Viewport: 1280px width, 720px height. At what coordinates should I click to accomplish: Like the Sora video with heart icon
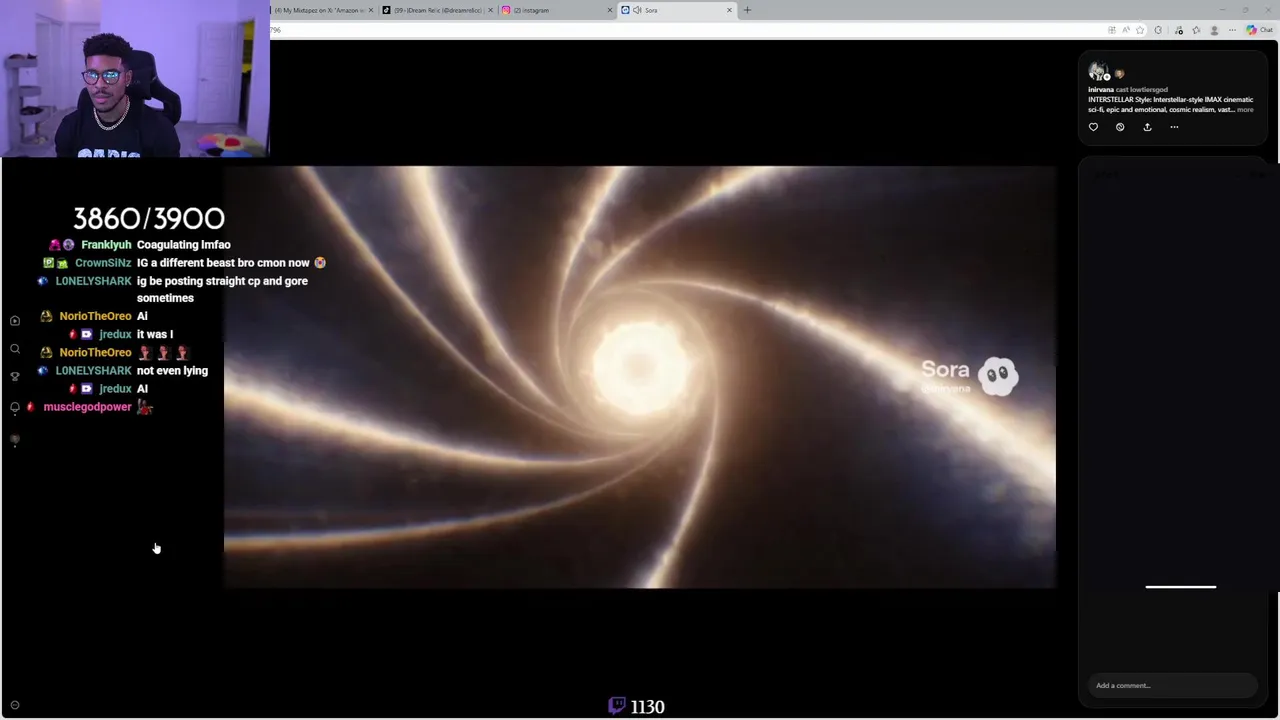point(1093,127)
